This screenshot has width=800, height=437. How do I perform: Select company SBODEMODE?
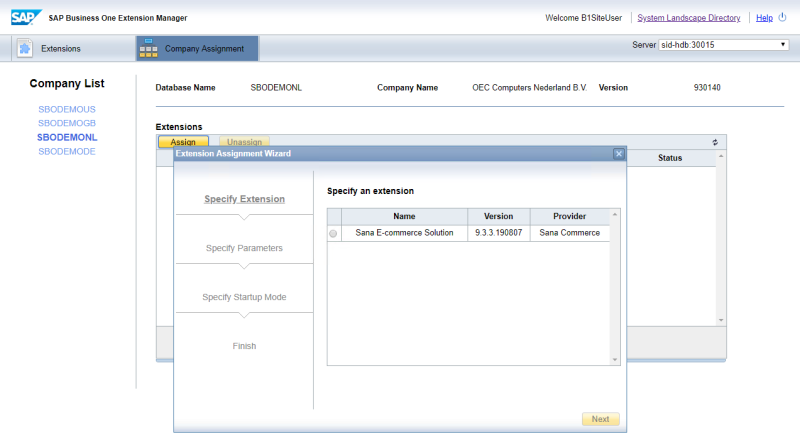click(x=67, y=151)
